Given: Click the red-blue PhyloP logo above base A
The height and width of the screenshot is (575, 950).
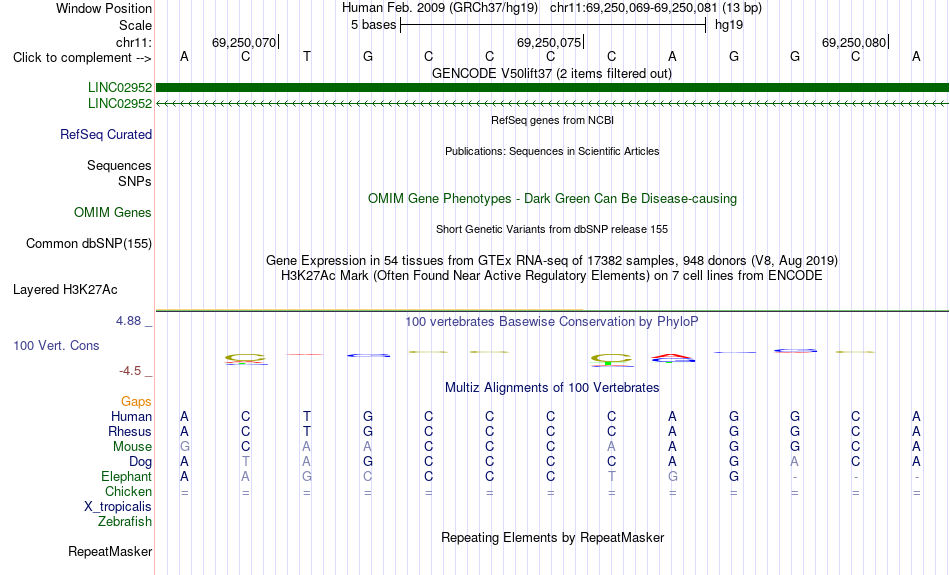Looking at the screenshot, I should [x=673, y=358].
